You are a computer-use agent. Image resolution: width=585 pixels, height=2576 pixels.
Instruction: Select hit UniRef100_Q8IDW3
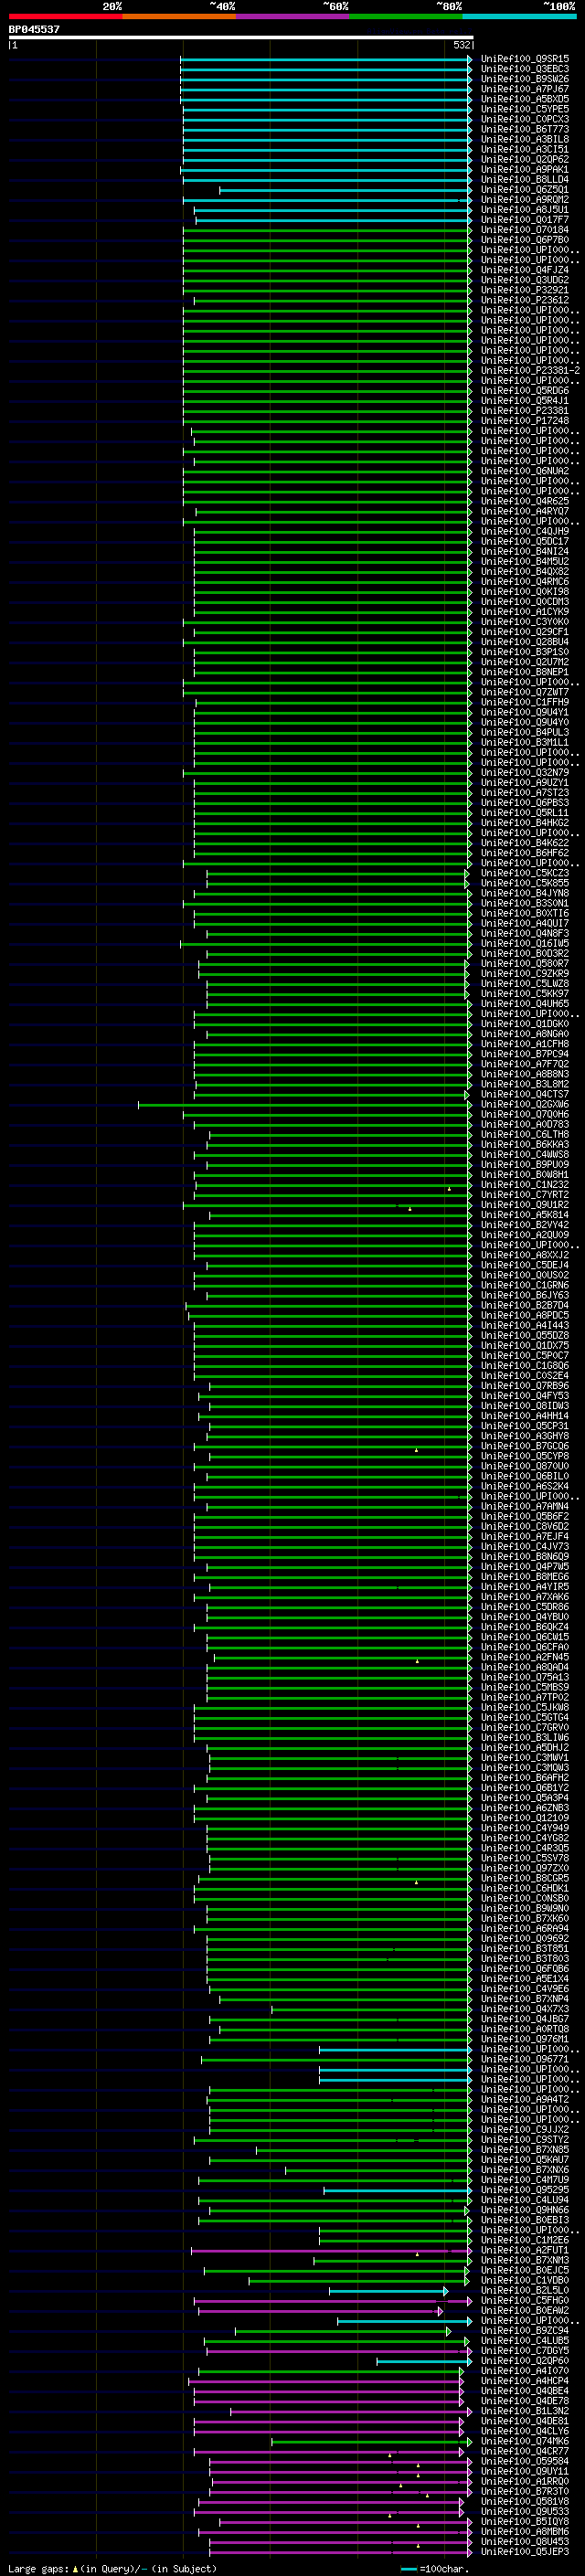click(524, 1406)
